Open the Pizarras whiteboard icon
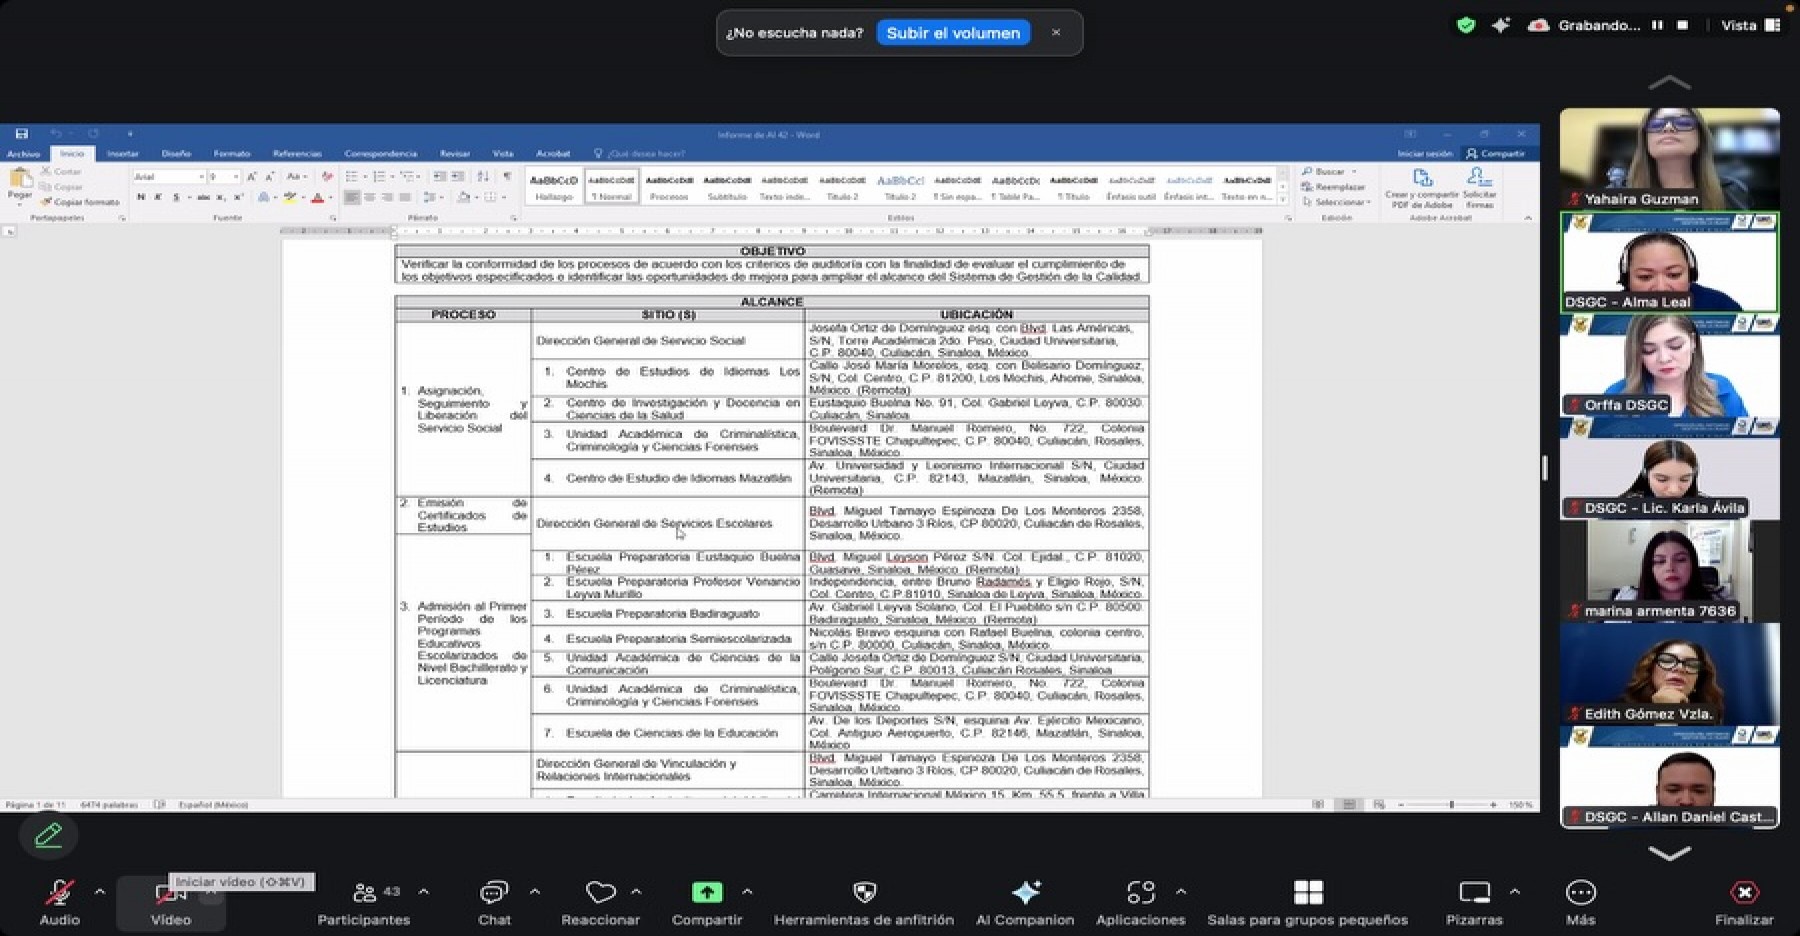The image size is (1800, 936). pos(1474,893)
